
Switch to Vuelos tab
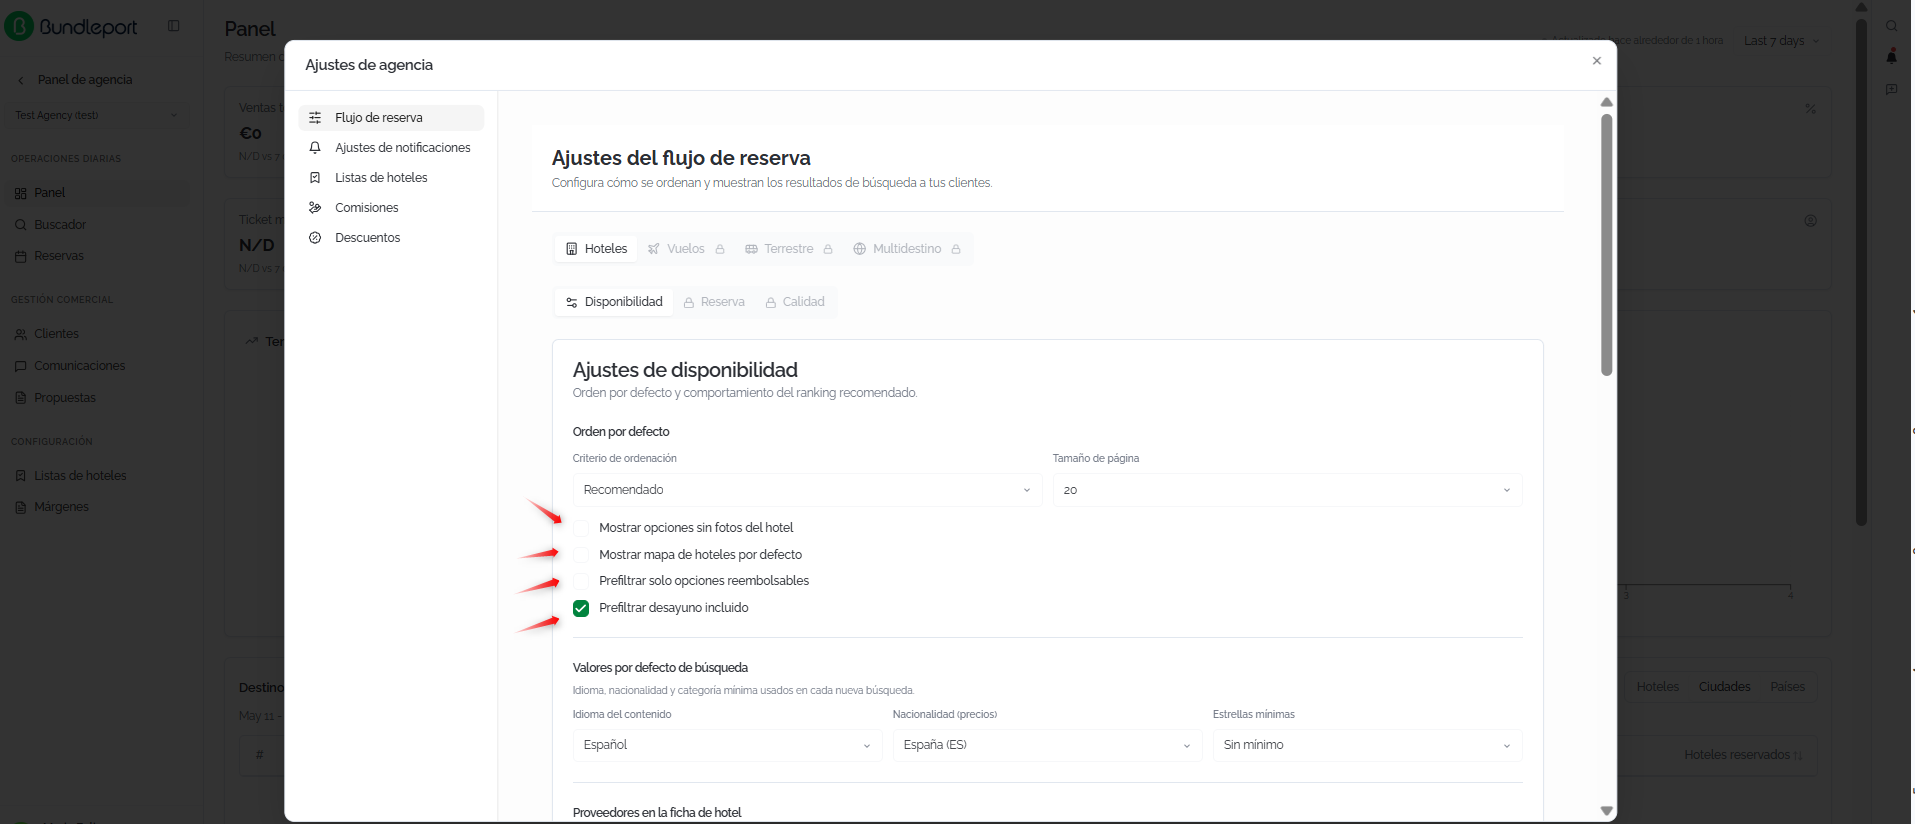pos(686,249)
